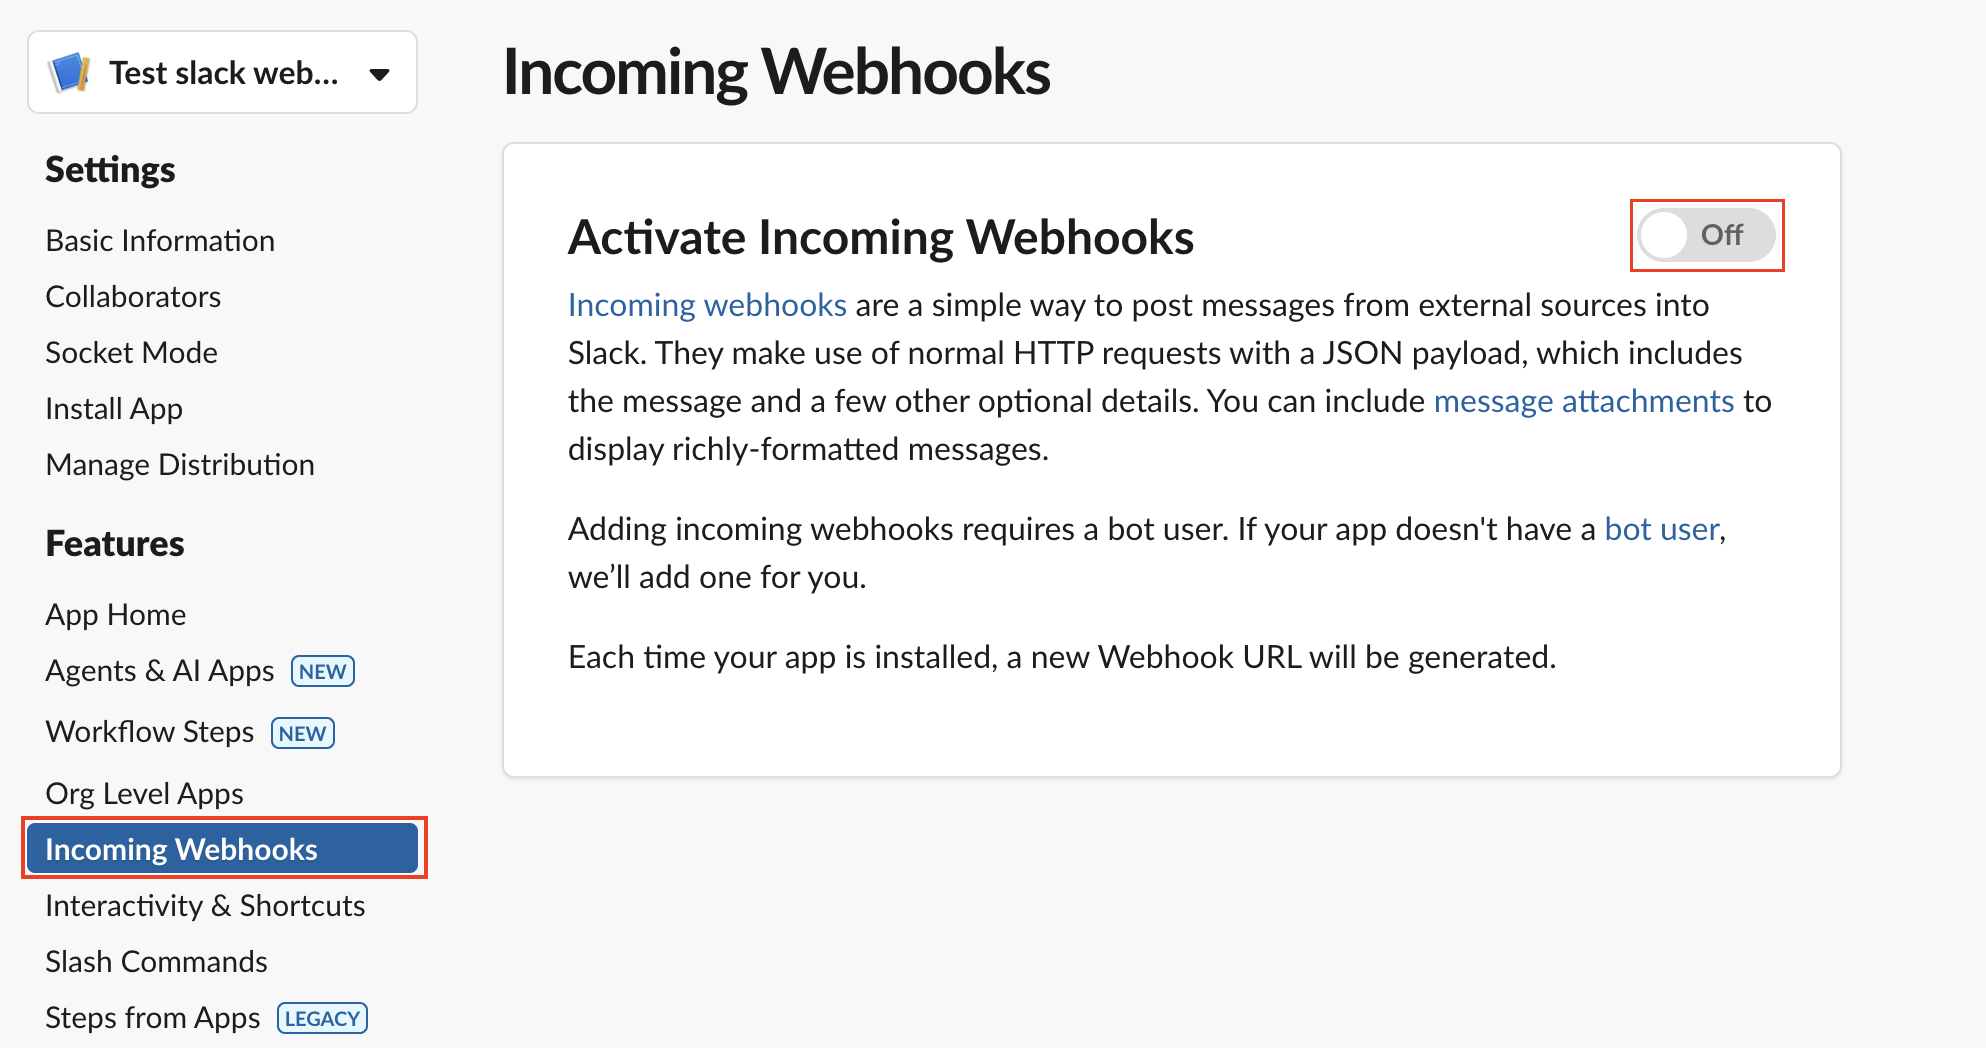The width and height of the screenshot is (1986, 1048).
Task: Open the message attachments link
Action: [x=1583, y=401]
